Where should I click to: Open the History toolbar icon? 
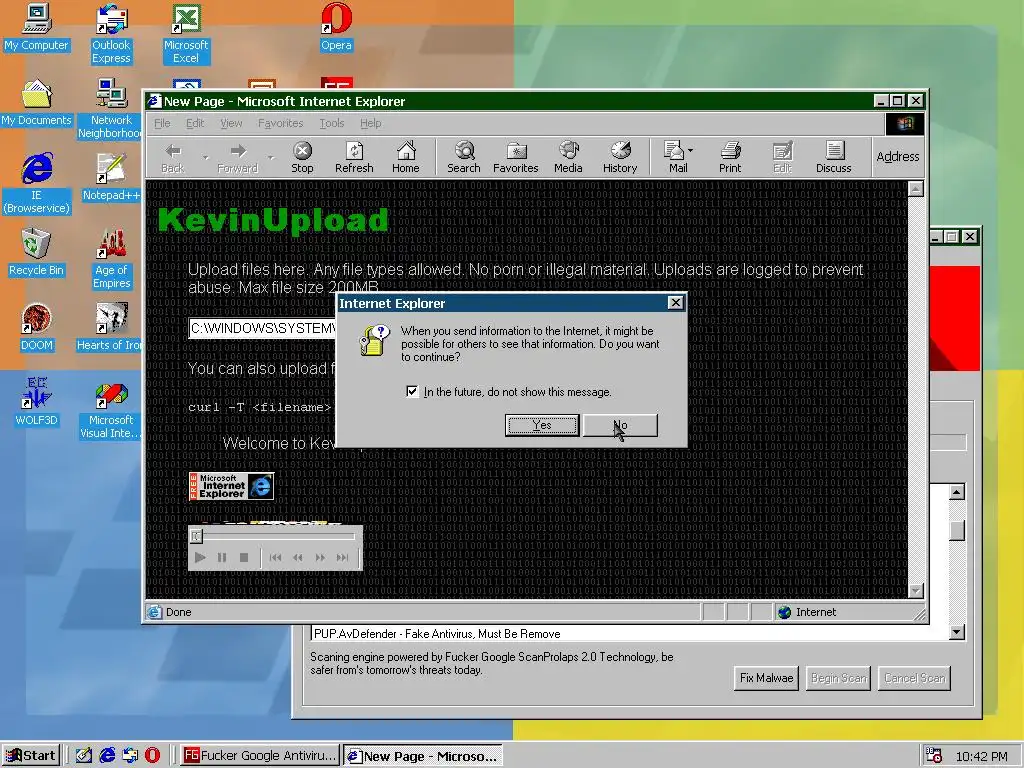pyautogui.click(x=620, y=157)
